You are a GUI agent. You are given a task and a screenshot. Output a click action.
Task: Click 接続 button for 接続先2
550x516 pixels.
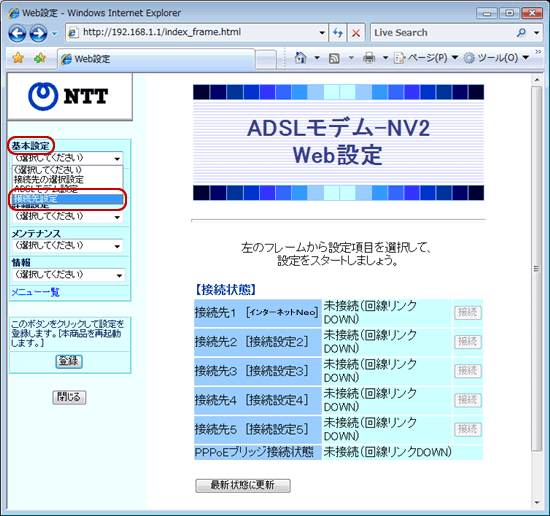point(468,341)
